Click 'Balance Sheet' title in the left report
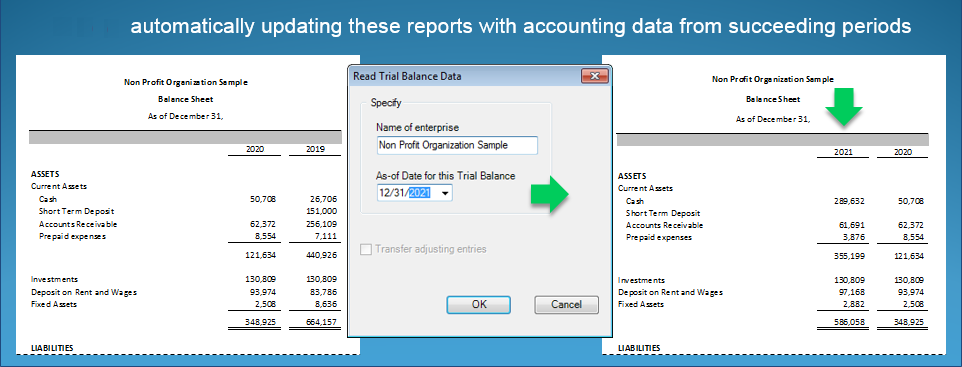 (185, 99)
